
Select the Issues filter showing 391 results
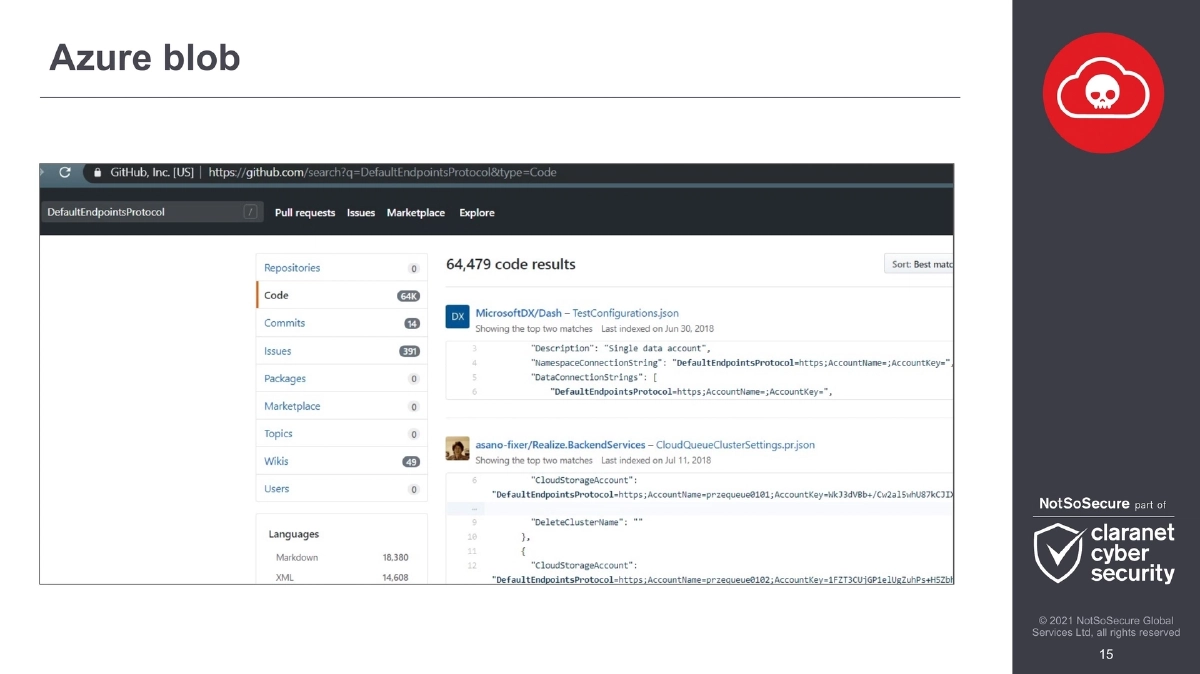(278, 351)
